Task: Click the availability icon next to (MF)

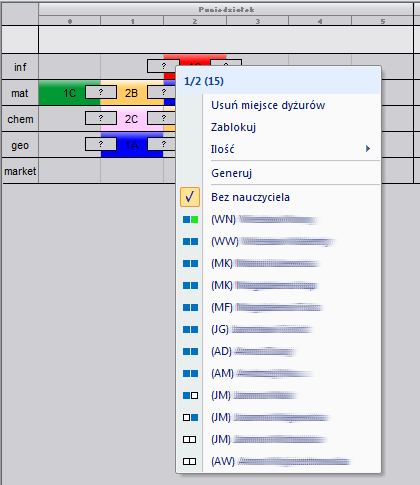Action: (x=190, y=307)
